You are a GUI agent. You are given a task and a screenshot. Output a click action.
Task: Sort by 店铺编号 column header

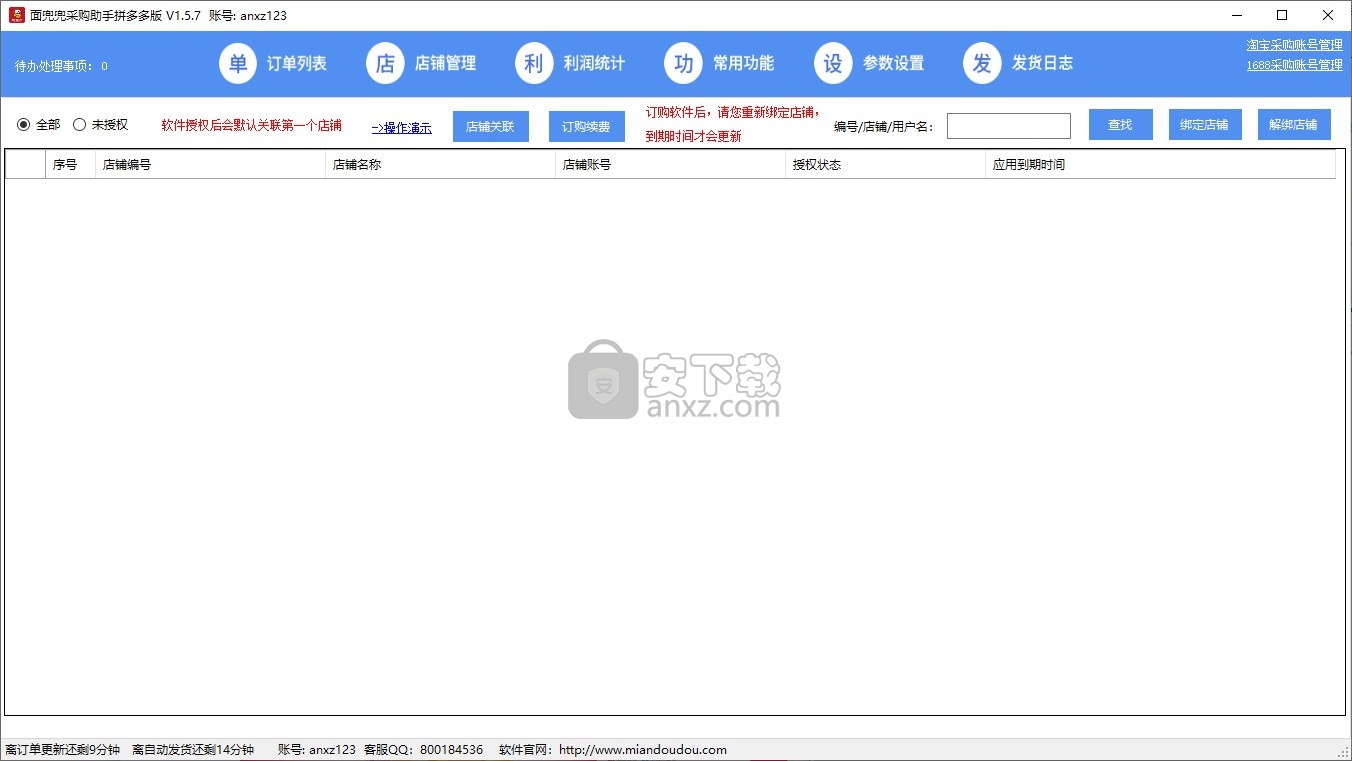[210, 165]
